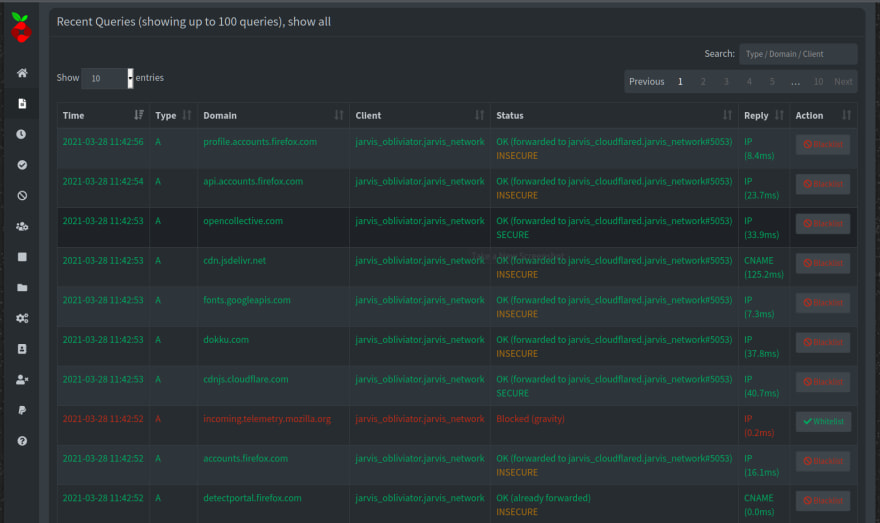Screen dimensions: 880x523
Task: Select pagination page 1
Action: [x=680, y=82]
